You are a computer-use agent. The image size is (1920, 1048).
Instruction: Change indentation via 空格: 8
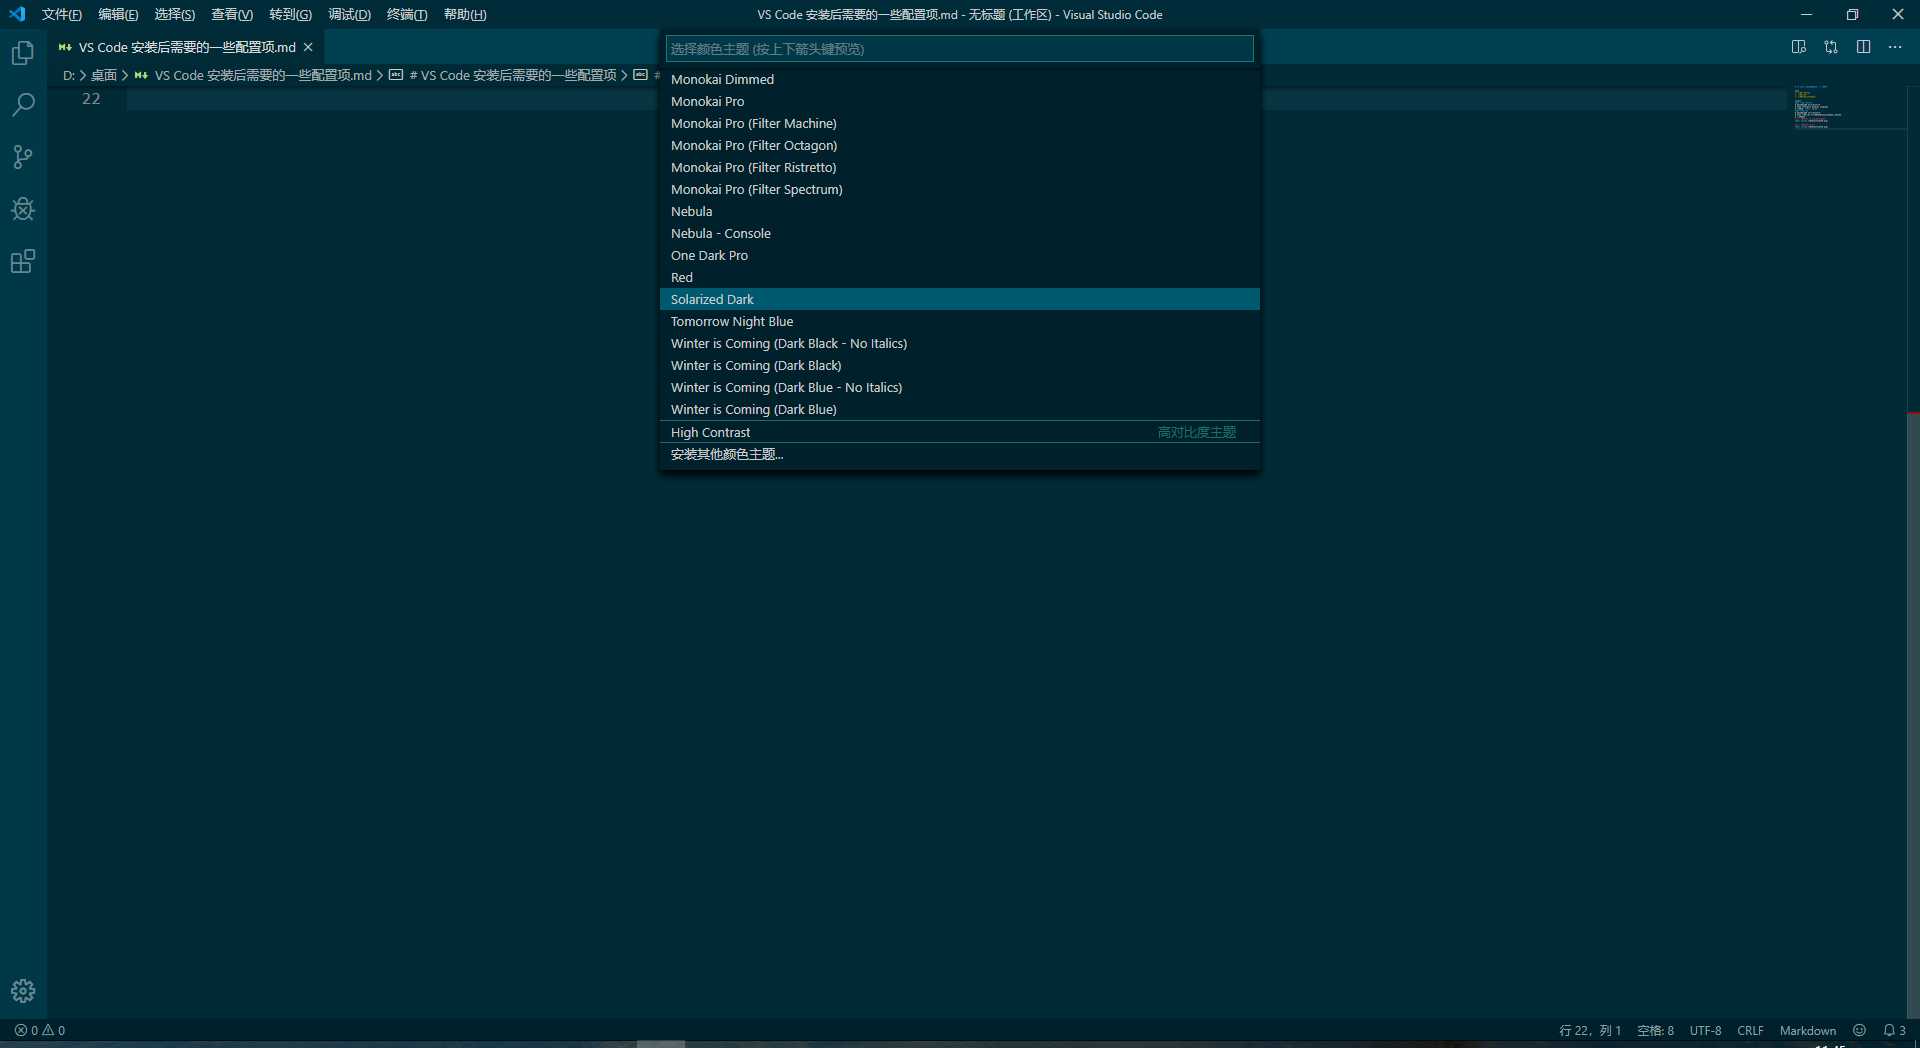[x=1655, y=1030]
